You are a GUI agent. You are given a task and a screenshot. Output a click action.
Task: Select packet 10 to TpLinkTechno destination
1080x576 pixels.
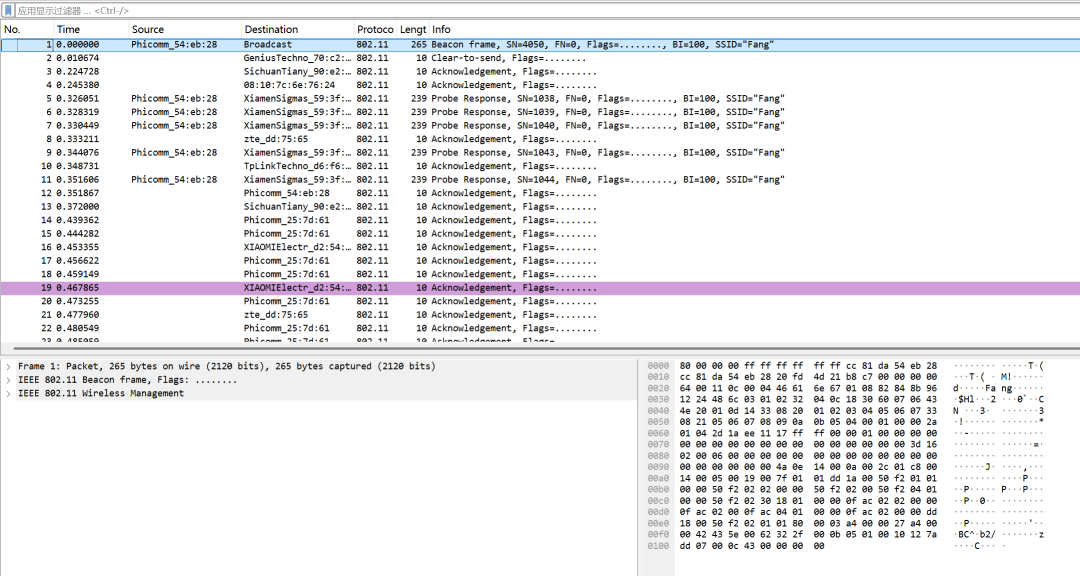point(540,166)
